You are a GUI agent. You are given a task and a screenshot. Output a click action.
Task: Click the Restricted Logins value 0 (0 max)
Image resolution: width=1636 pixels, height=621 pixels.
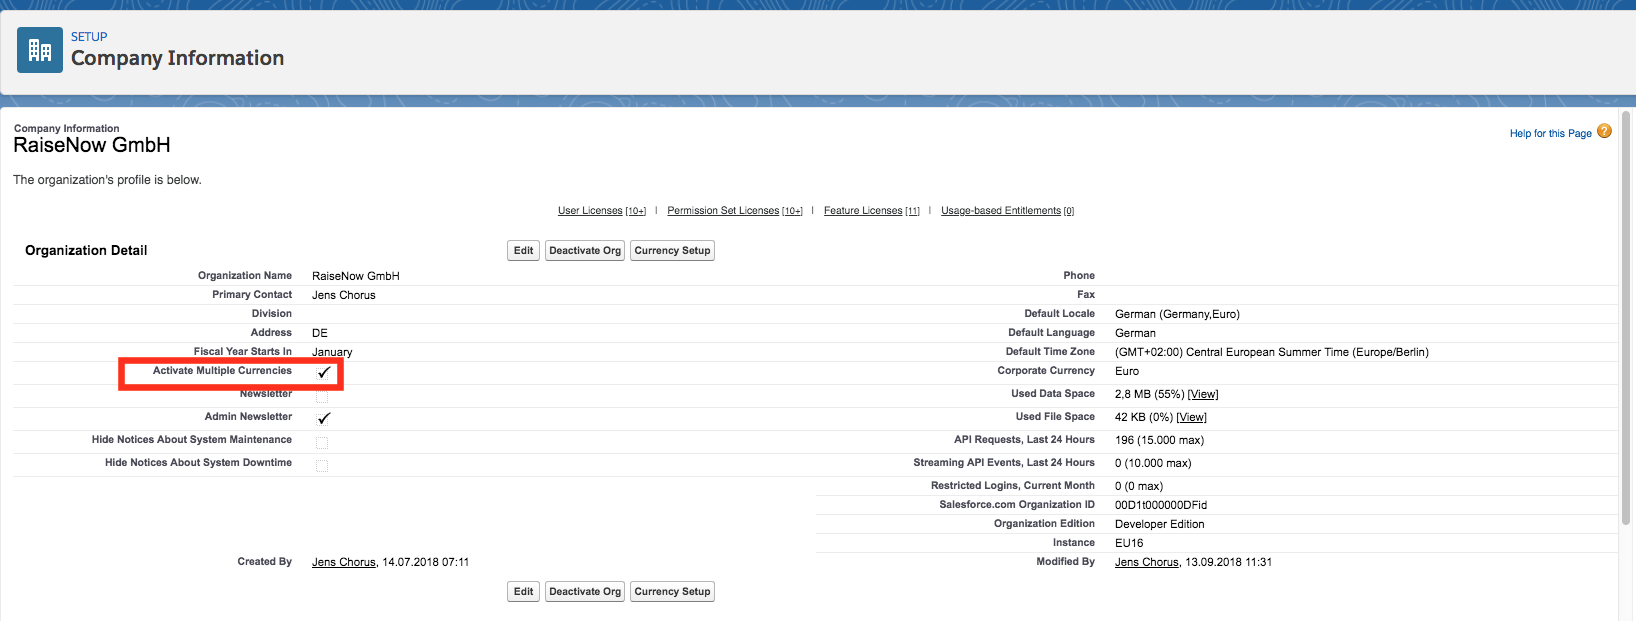[1139, 486]
